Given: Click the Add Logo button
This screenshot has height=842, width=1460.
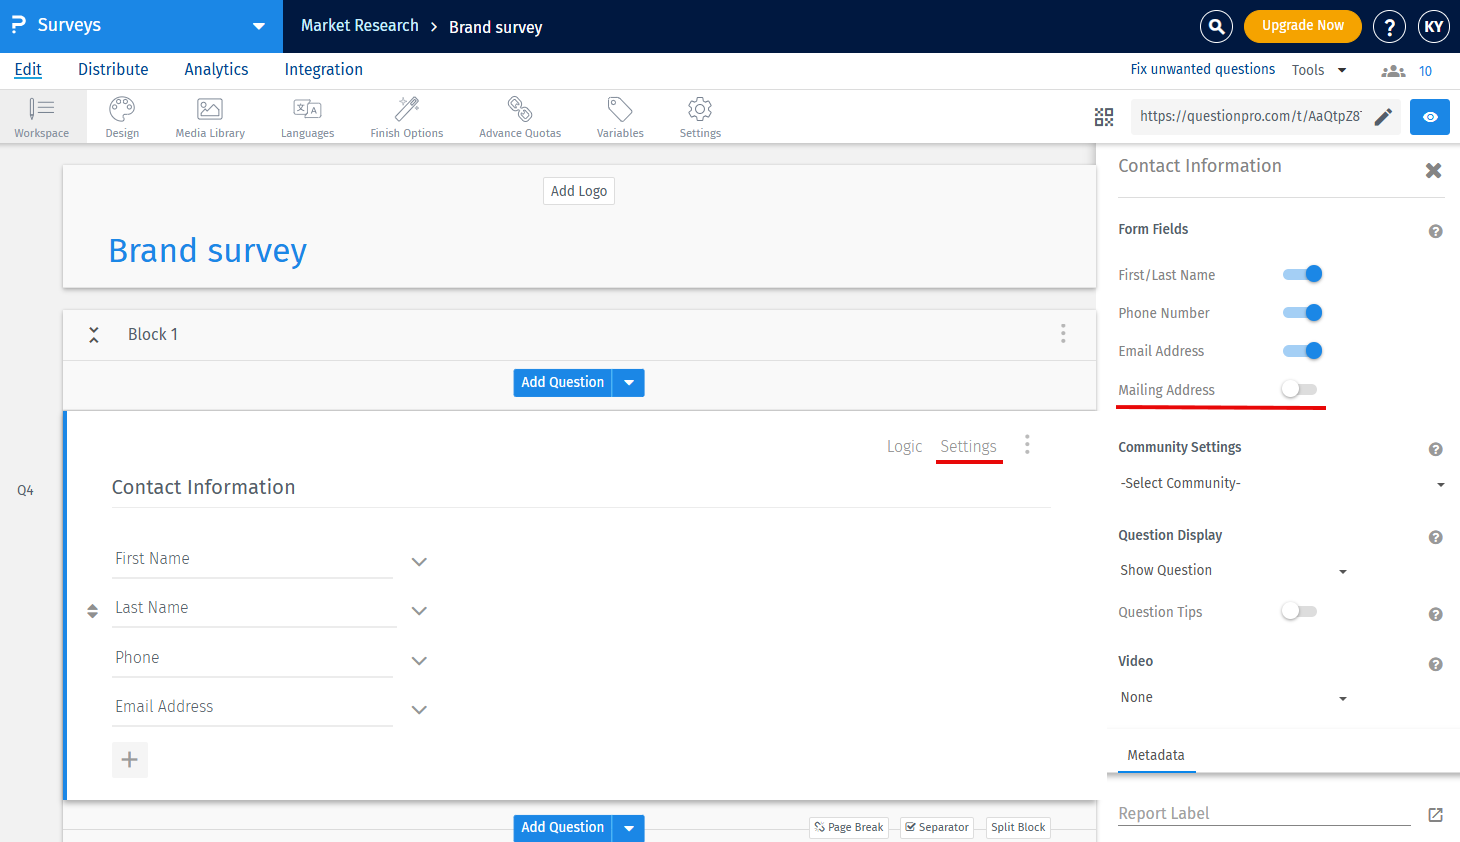Looking at the screenshot, I should coord(579,191).
